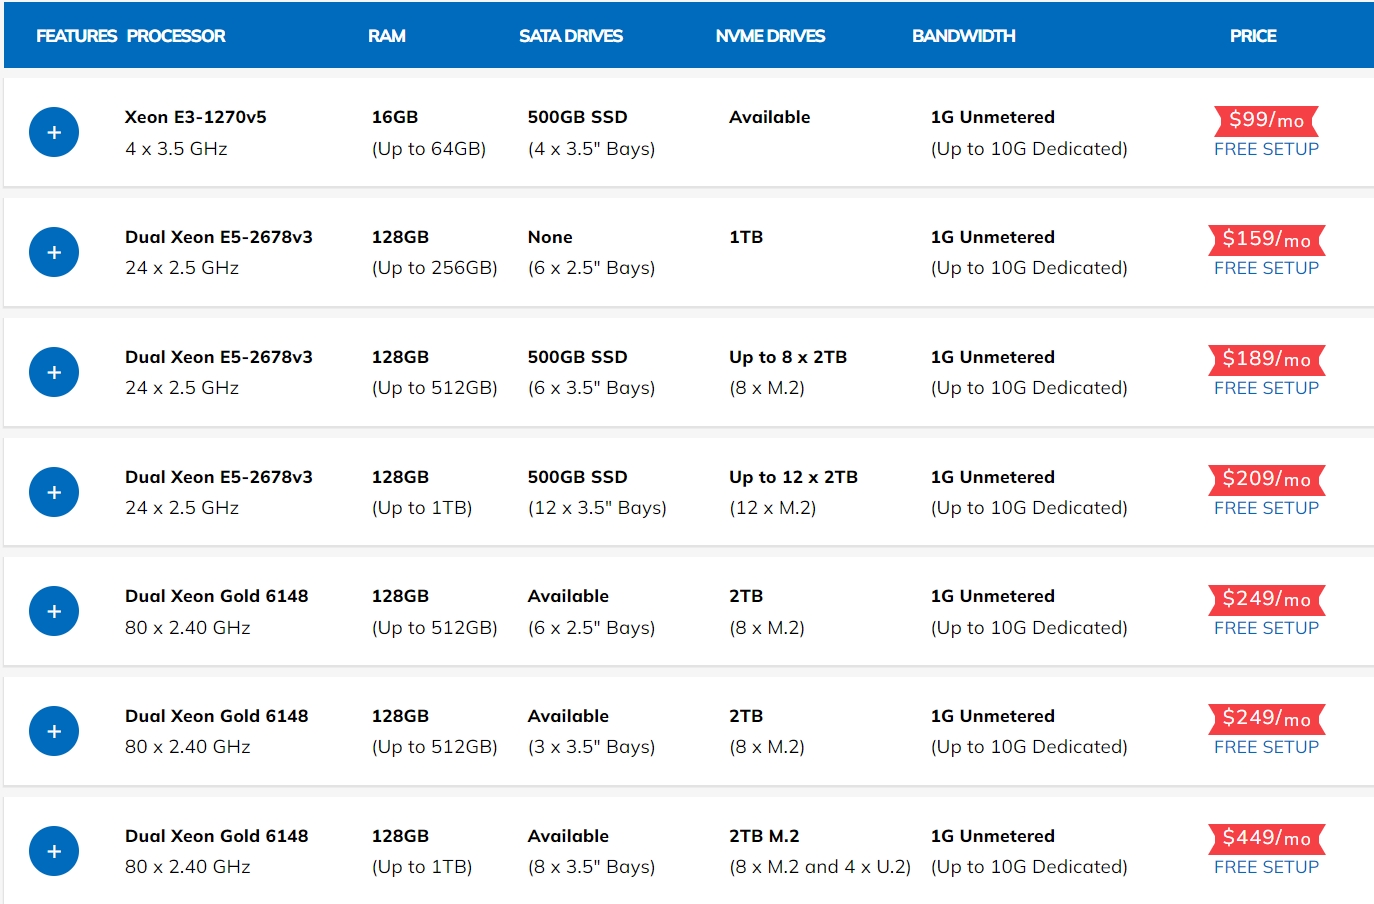Select the PRICE column header
The height and width of the screenshot is (904, 1374).
[1253, 36]
